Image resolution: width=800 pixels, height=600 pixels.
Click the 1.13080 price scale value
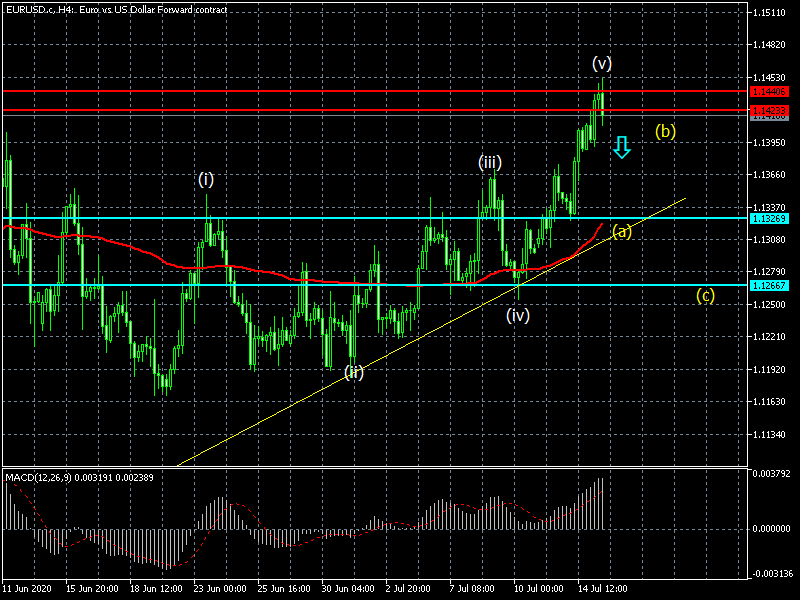pyautogui.click(x=769, y=239)
